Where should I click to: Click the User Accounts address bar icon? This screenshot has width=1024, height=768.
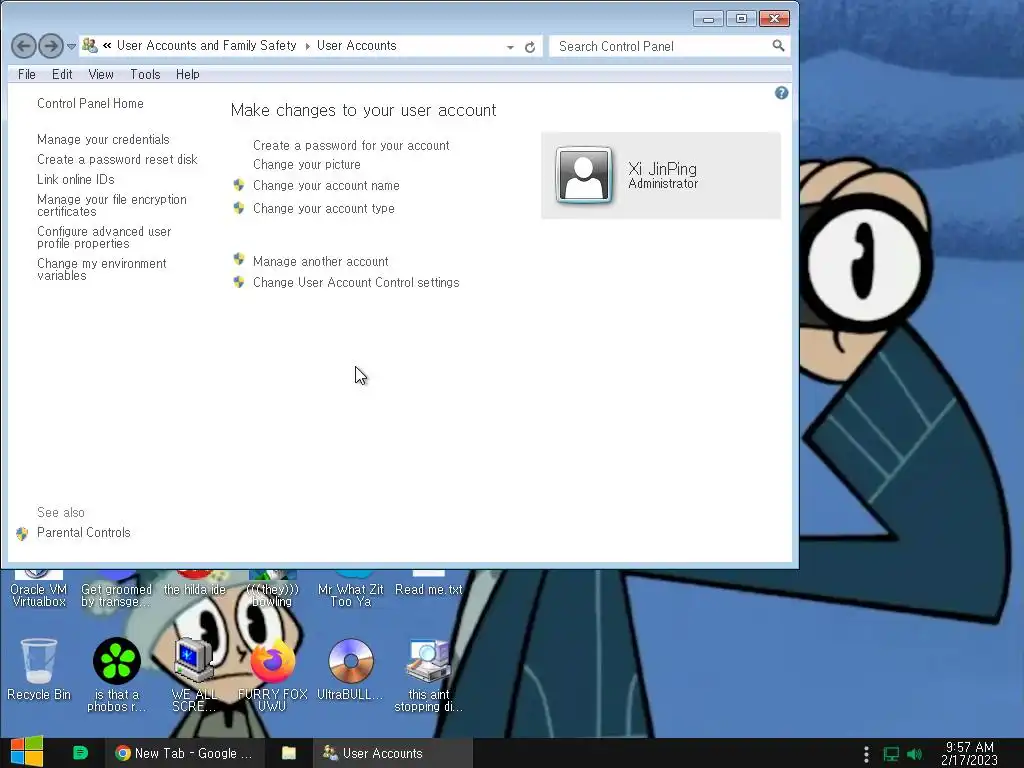coord(90,46)
